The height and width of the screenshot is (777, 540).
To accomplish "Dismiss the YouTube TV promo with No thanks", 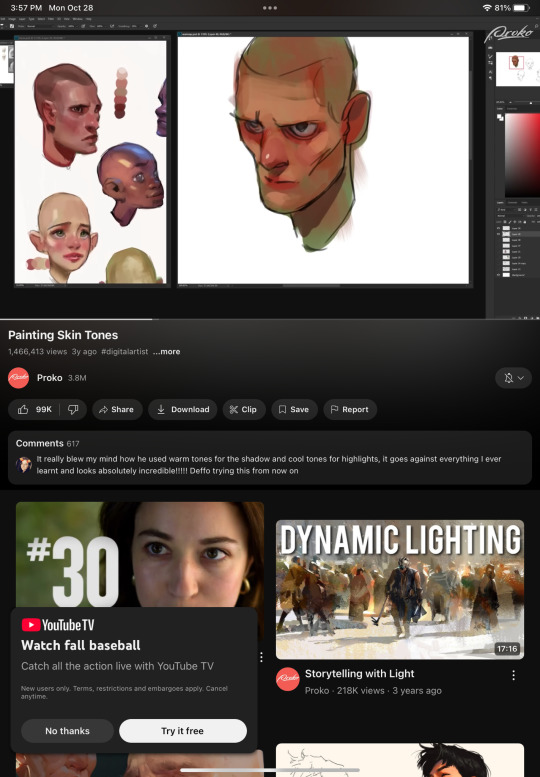I will 67,731.
